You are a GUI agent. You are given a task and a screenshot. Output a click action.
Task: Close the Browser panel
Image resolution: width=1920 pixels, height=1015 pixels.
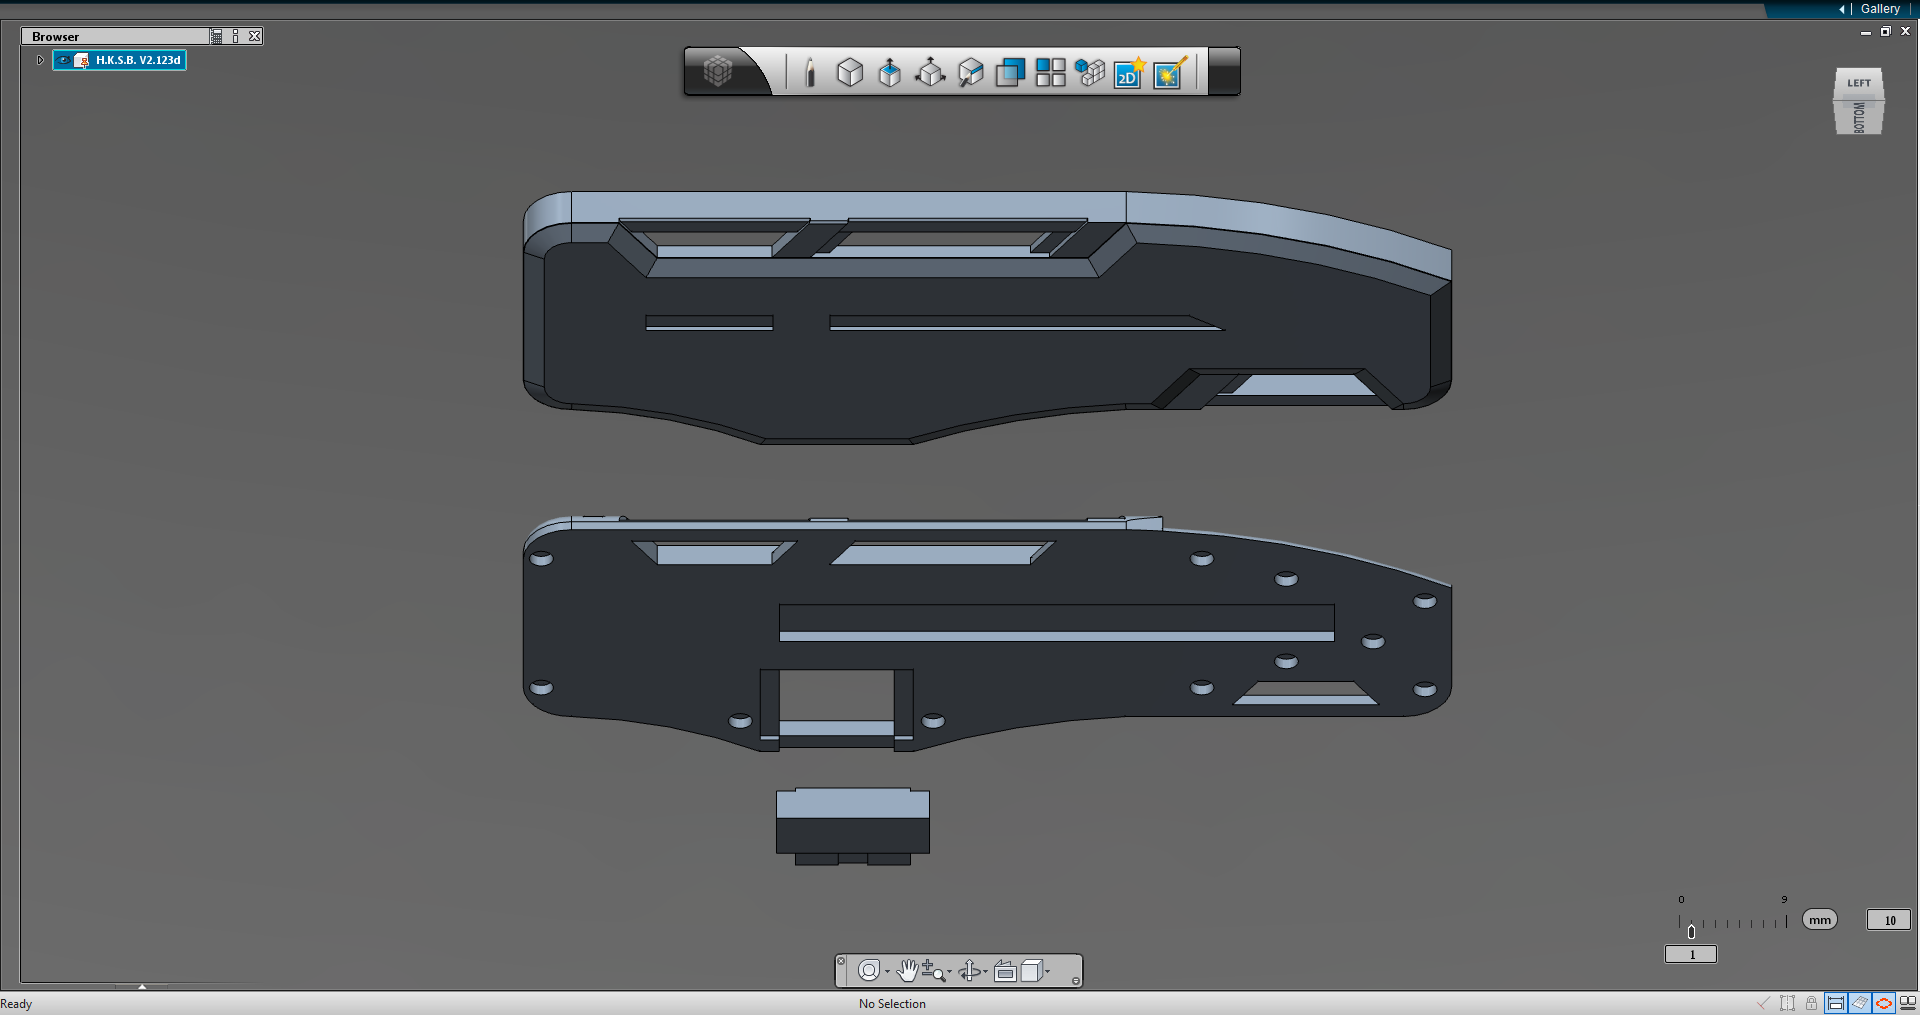pyautogui.click(x=255, y=36)
